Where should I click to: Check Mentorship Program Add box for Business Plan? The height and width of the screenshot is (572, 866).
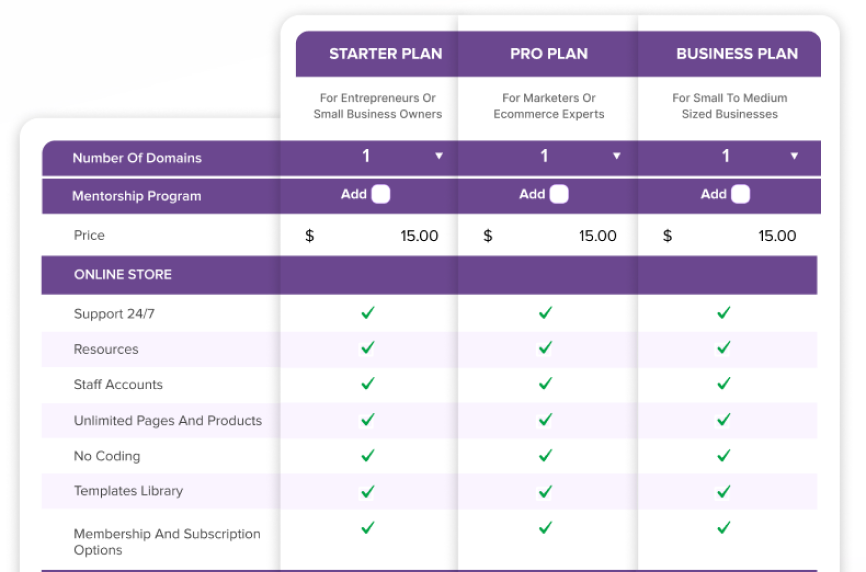coord(741,194)
